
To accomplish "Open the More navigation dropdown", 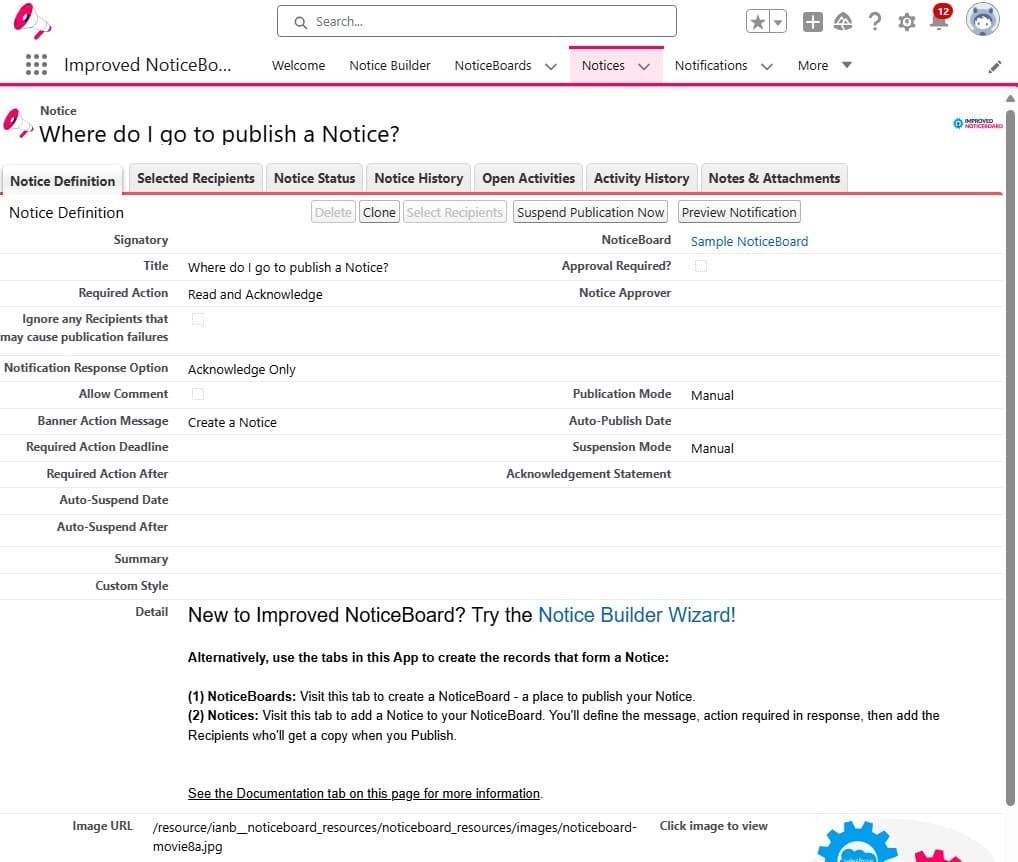I will tap(824, 66).
